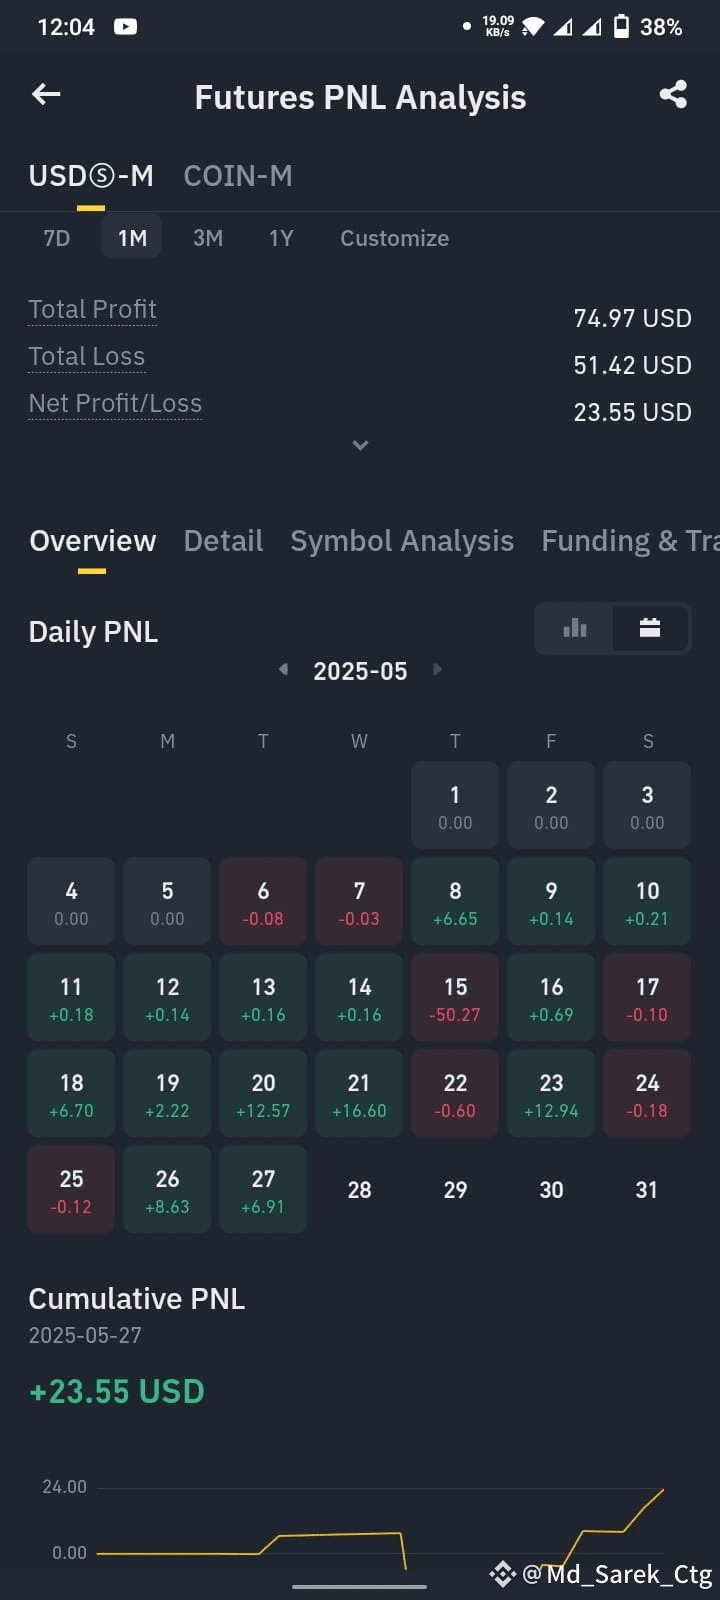Tap the back arrow icon
This screenshot has width=720, height=1600.
pyautogui.click(x=46, y=95)
